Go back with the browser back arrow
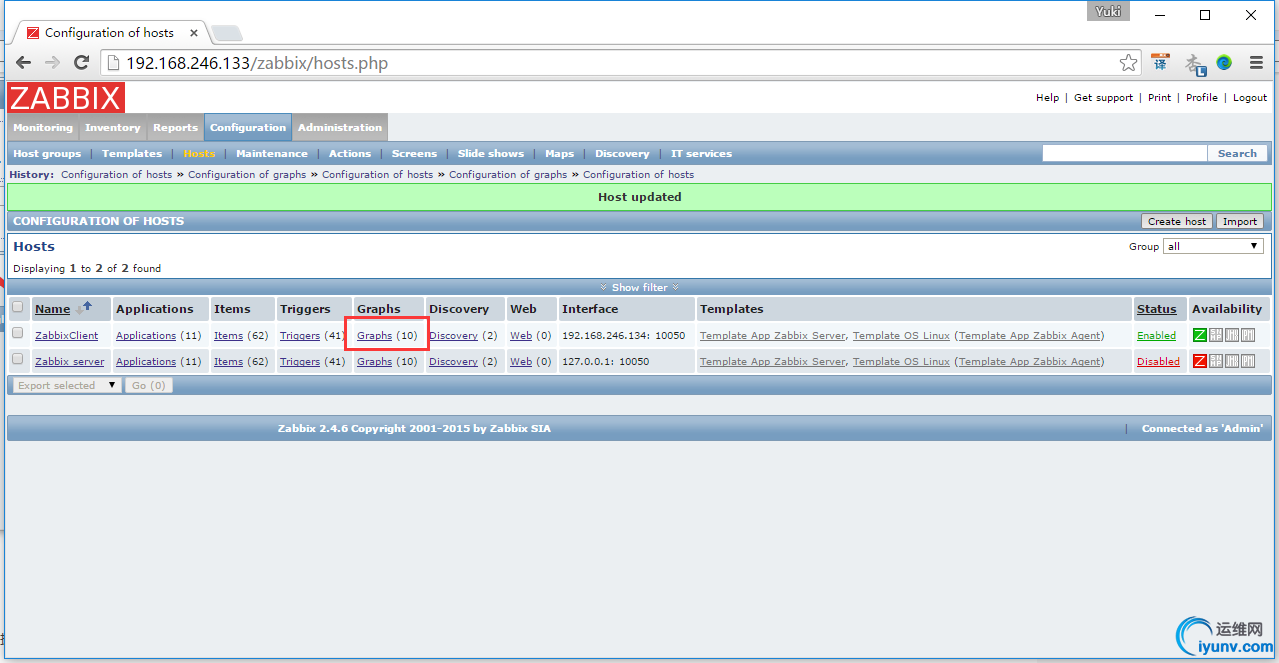The width and height of the screenshot is (1279, 663). coord(23,63)
